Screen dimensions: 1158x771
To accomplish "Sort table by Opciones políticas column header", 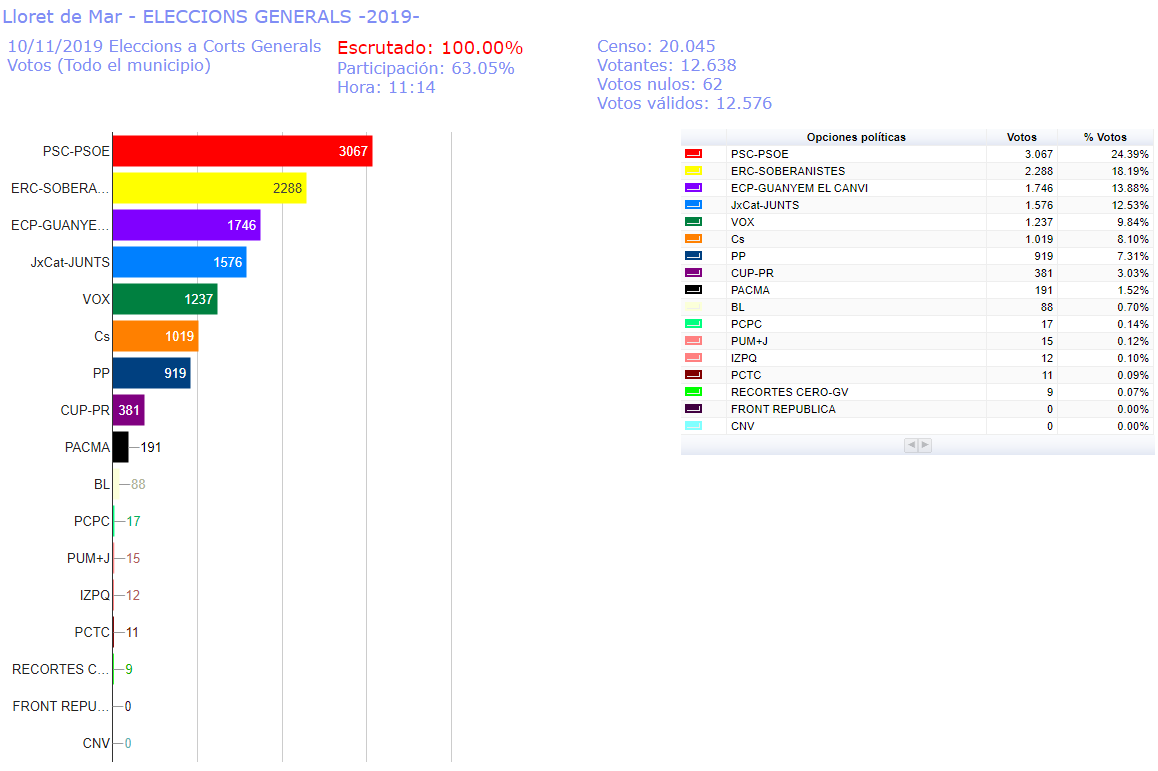I will (x=855, y=137).
